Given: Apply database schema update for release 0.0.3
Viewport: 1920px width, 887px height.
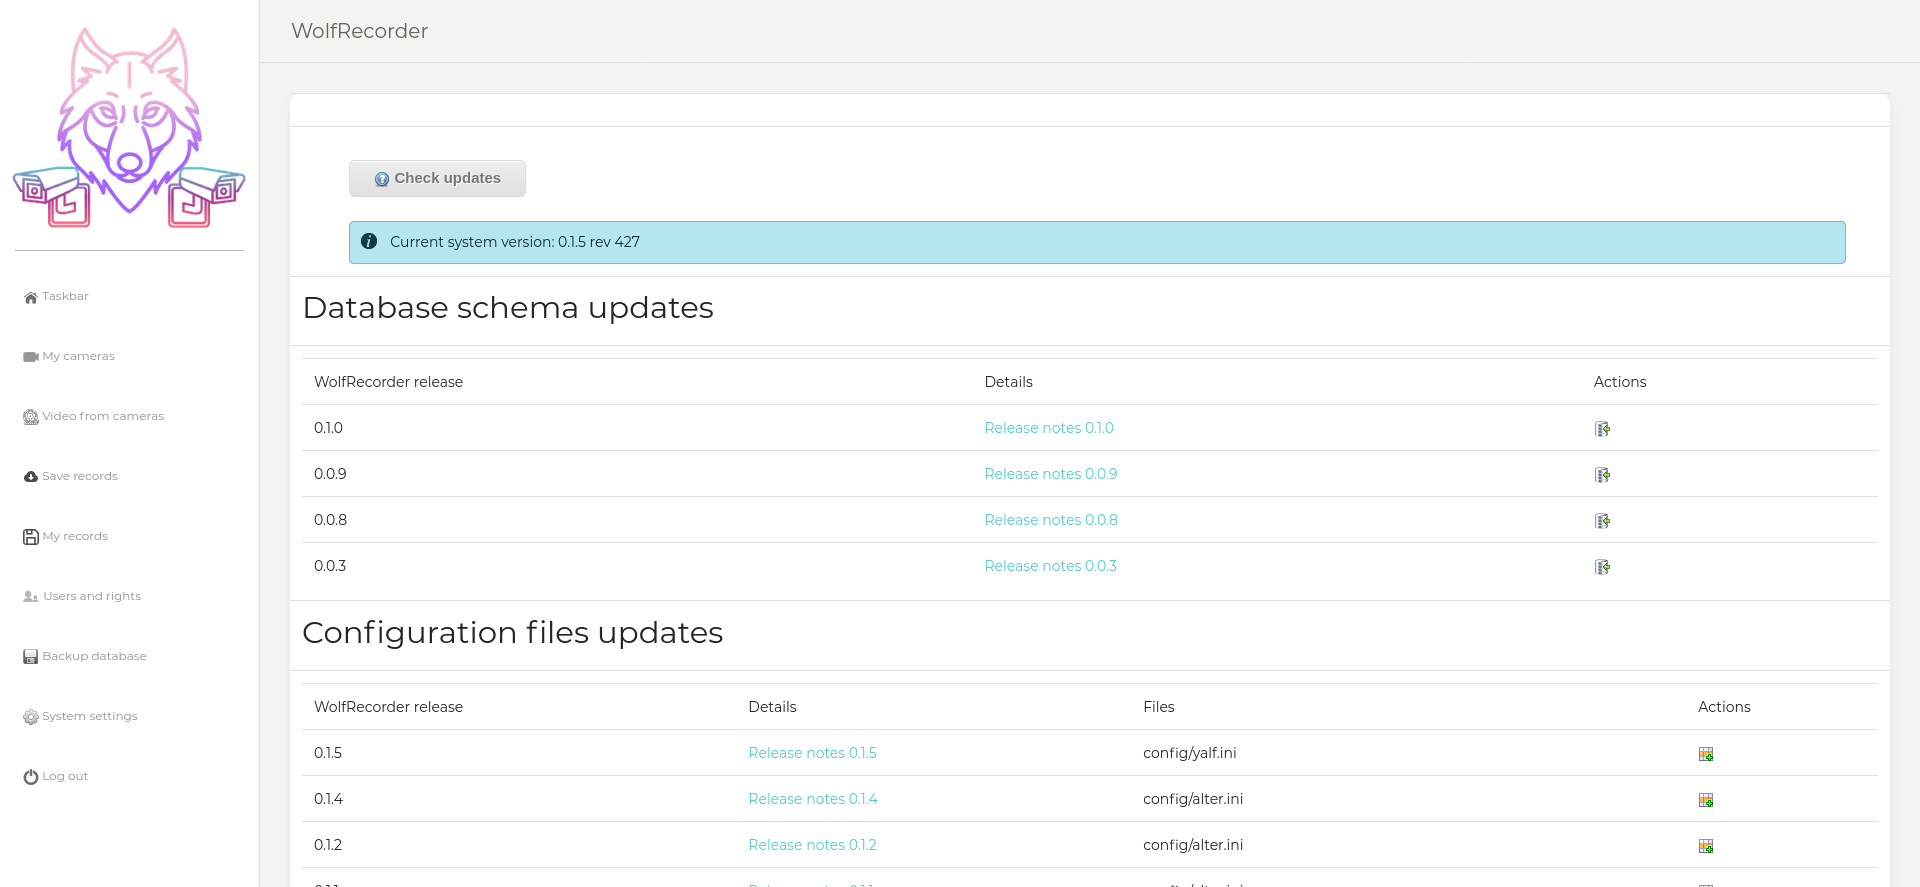Looking at the screenshot, I should [x=1602, y=567].
